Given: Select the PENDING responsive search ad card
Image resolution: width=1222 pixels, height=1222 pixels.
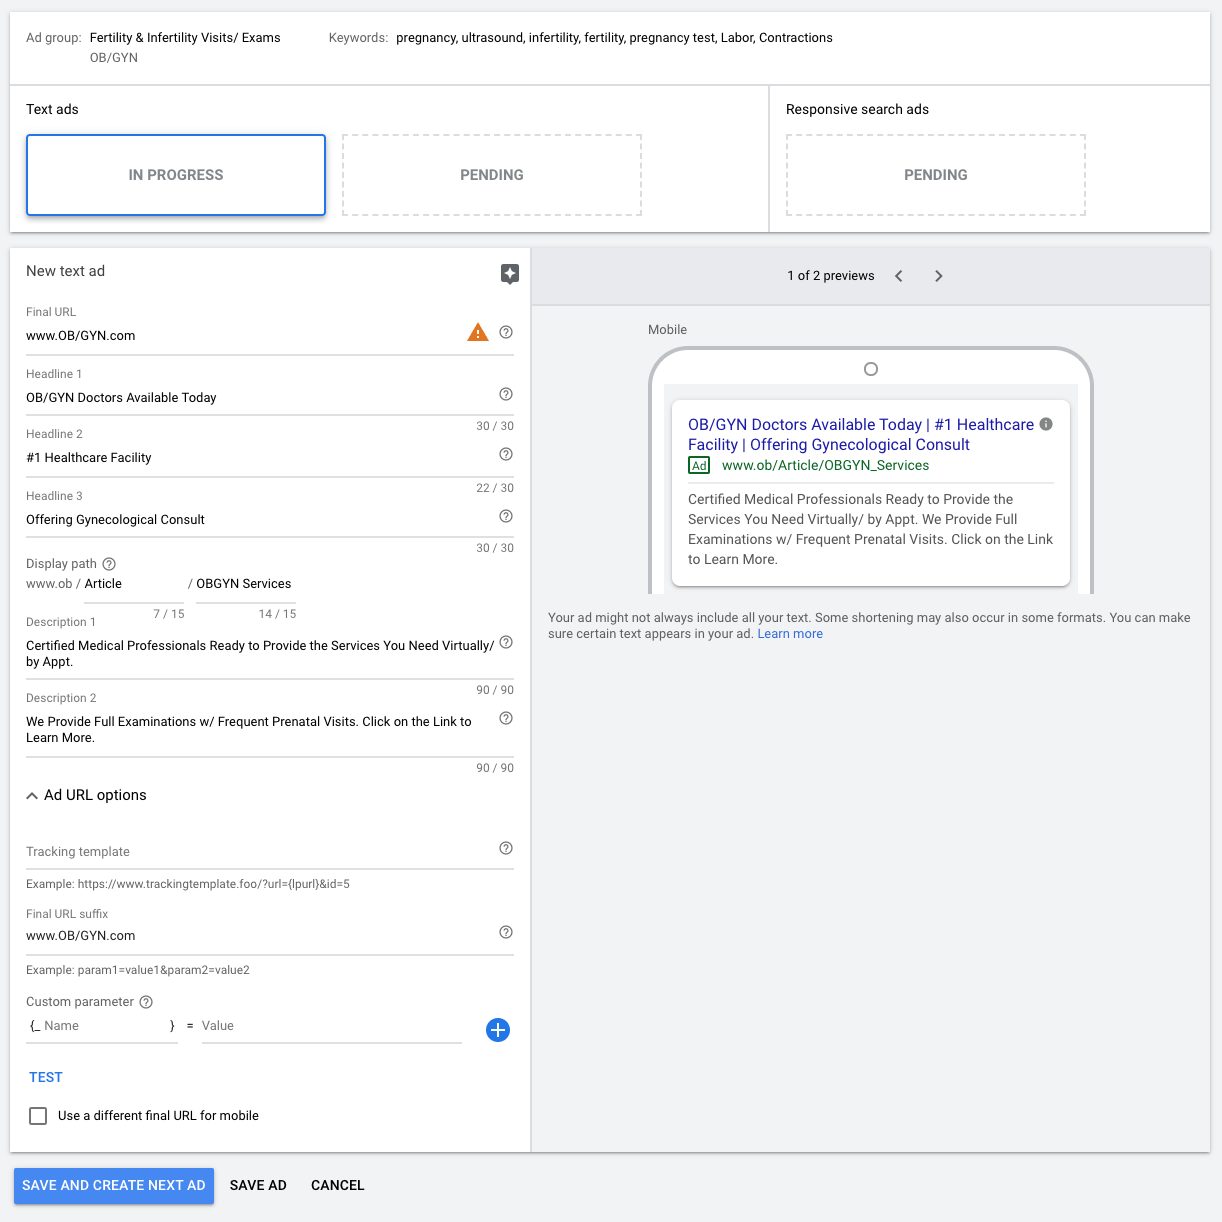Looking at the screenshot, I should (935, 175).
